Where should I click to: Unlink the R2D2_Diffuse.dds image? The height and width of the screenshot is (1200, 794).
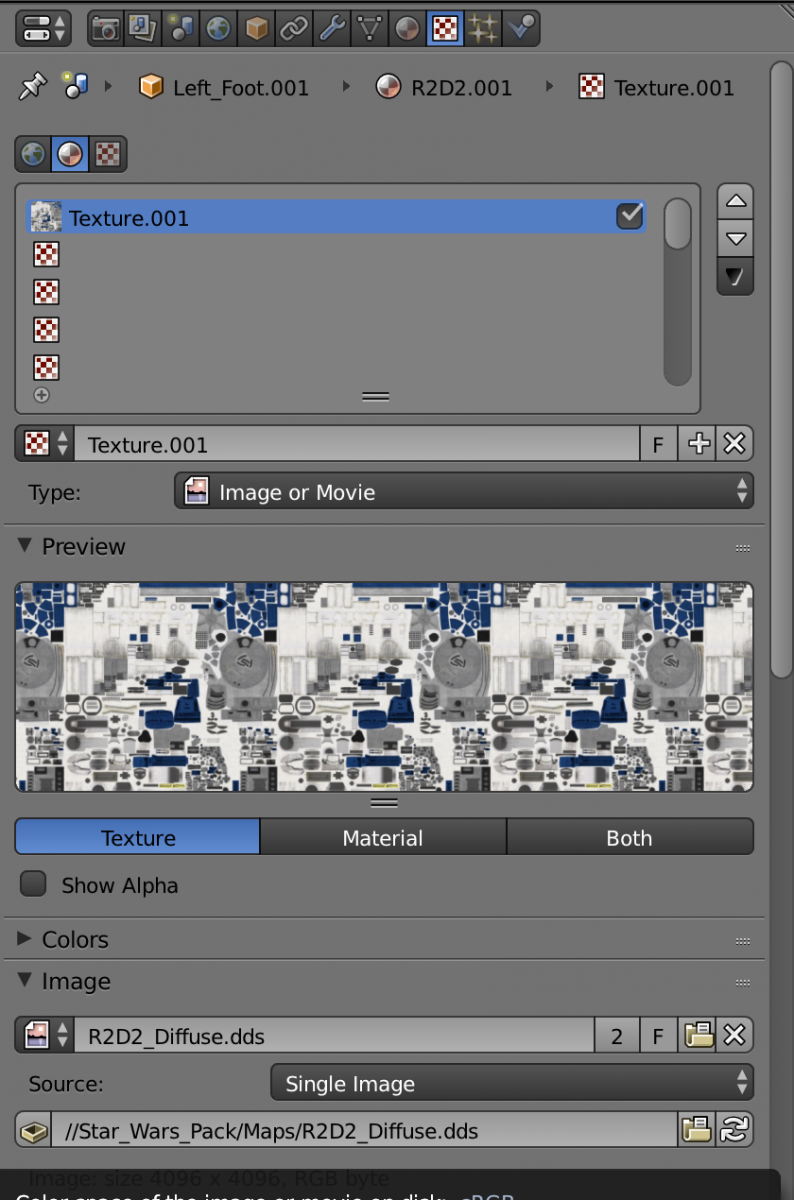pos(735,1035)
